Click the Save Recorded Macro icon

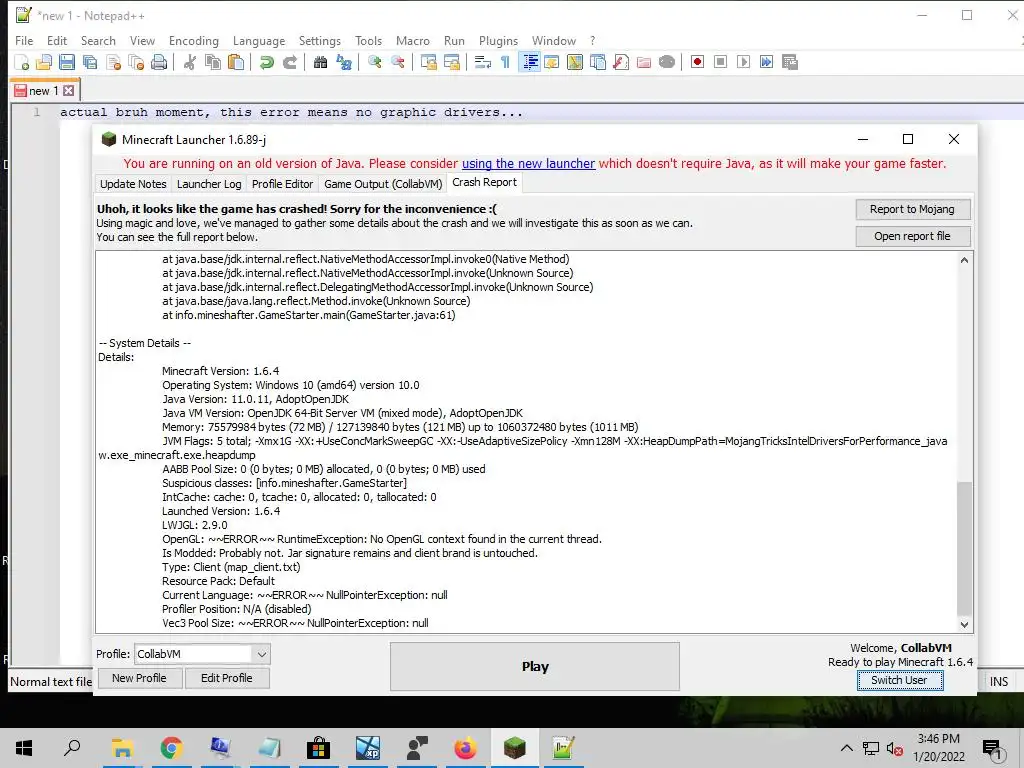790,62
